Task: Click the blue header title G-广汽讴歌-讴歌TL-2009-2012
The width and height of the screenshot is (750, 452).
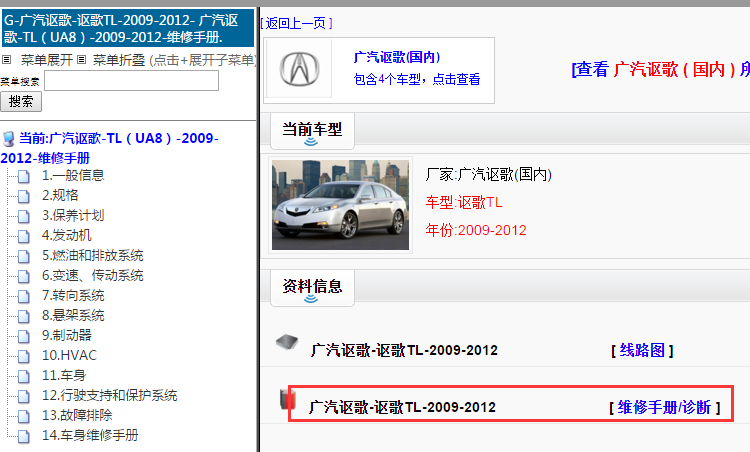Action: [128, 28]
